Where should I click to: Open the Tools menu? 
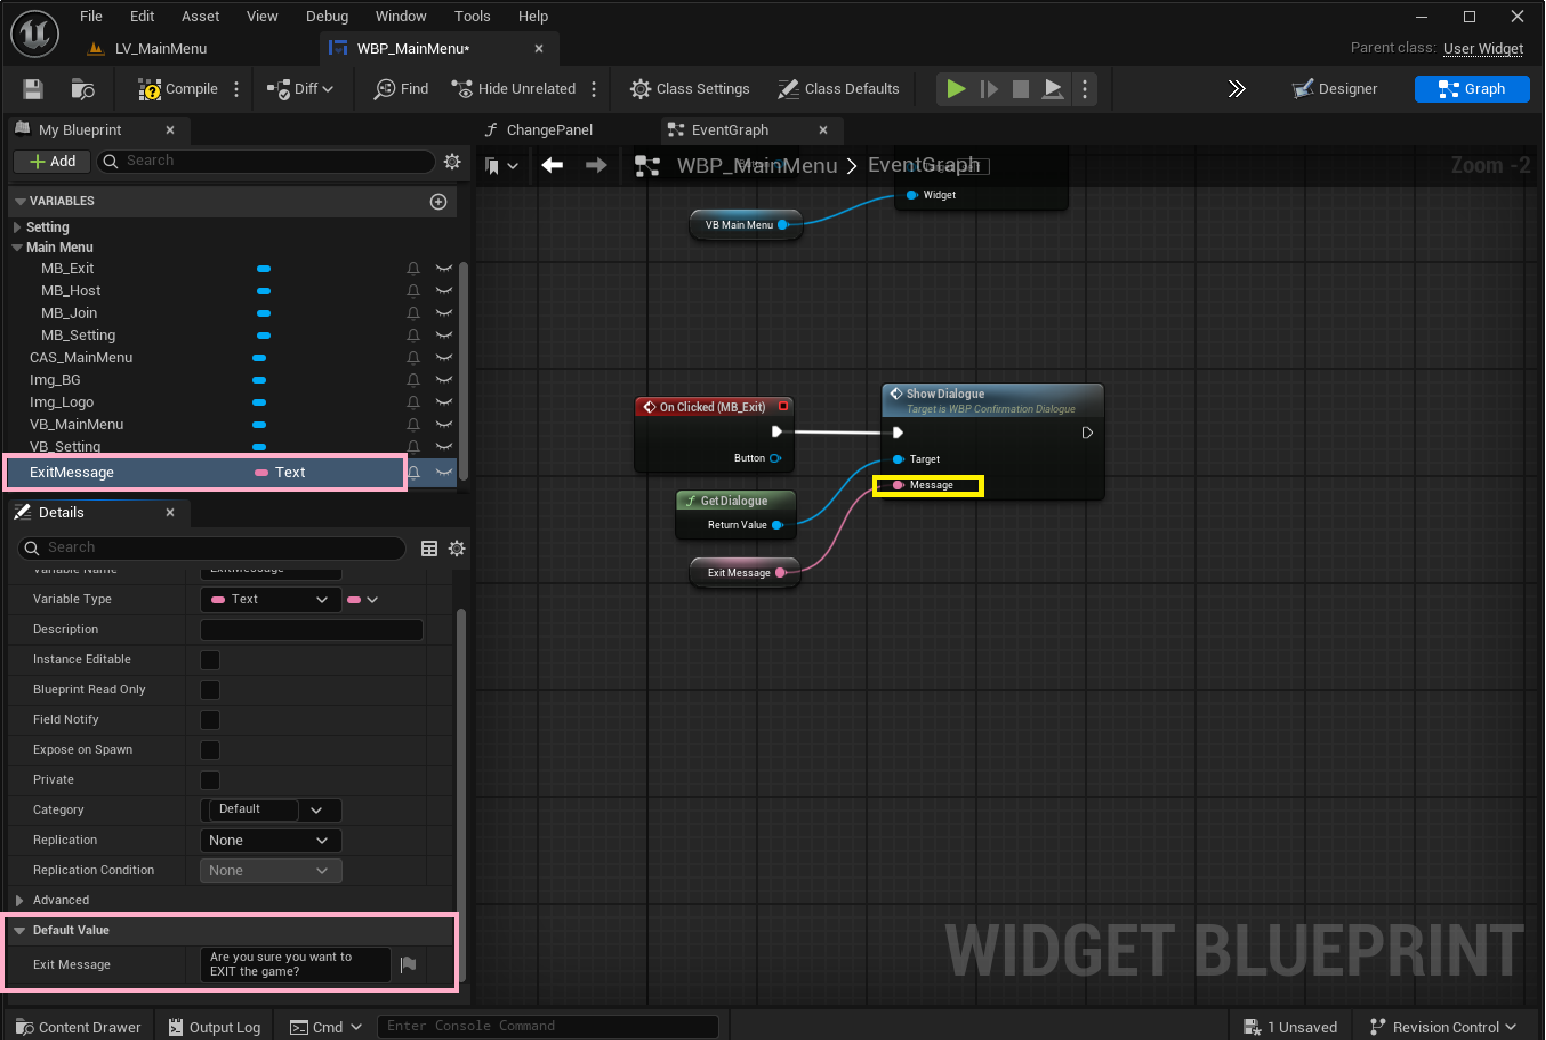tap(472, 16)
